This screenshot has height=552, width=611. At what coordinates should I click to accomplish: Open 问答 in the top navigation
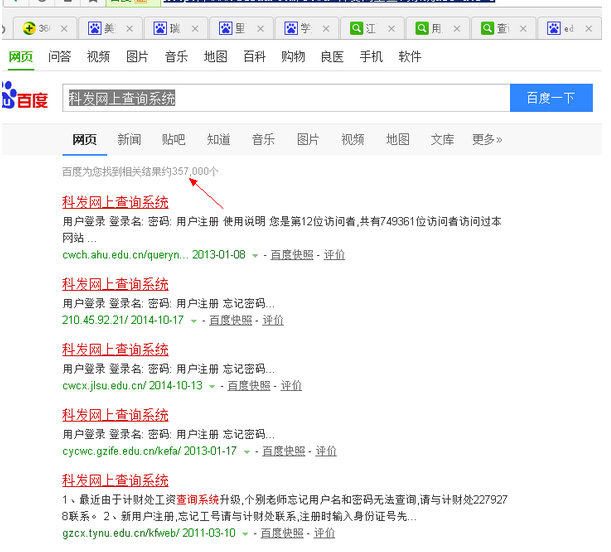tap(60, 57)
